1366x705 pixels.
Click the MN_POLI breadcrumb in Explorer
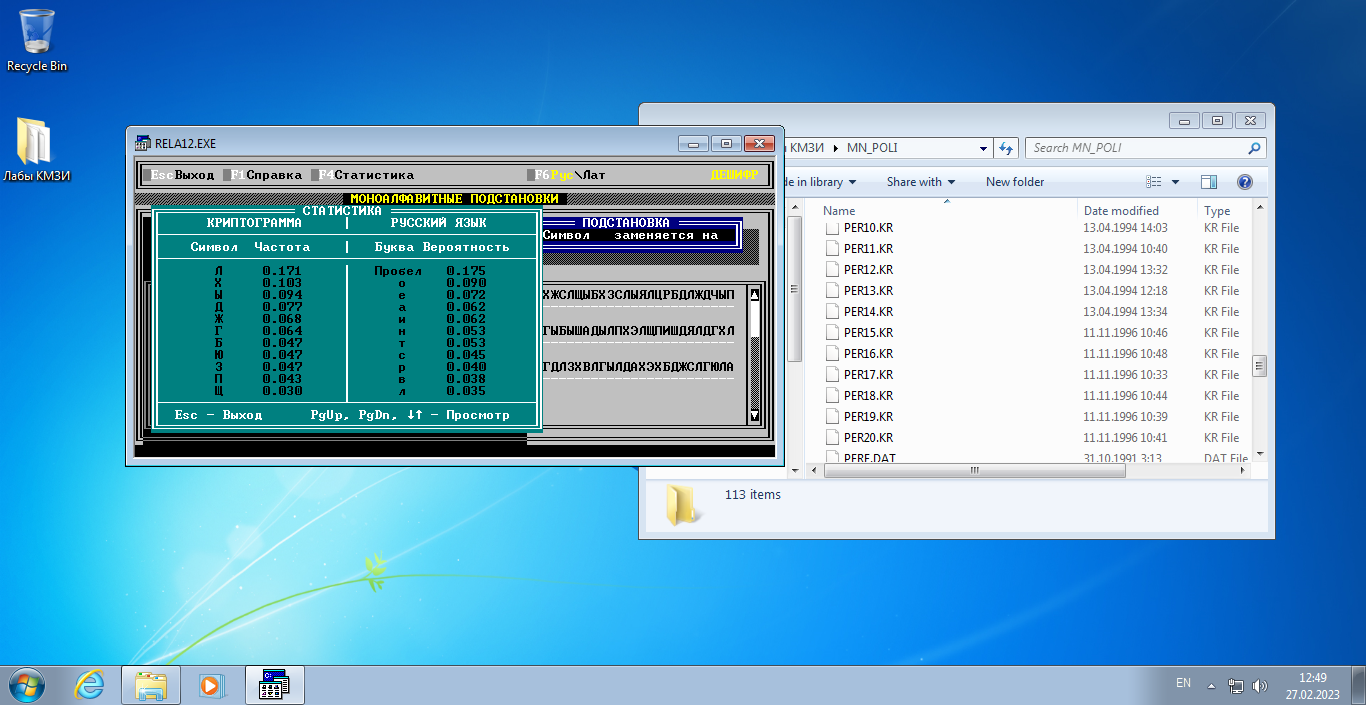[x=872, y=148]
